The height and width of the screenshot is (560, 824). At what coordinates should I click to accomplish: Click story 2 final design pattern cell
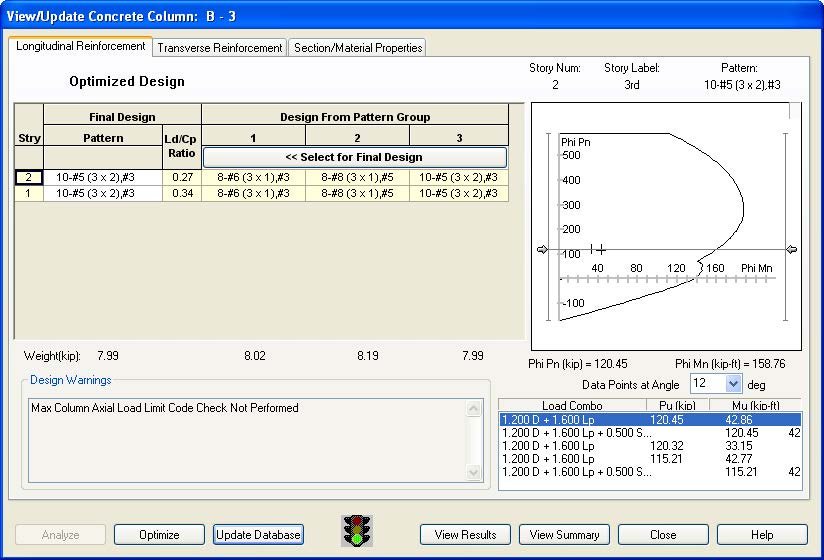(103, 178)
